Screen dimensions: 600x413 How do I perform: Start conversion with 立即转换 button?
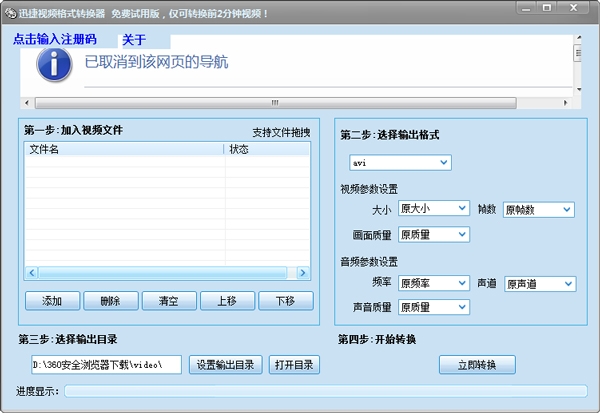click(x=476, y=364)
